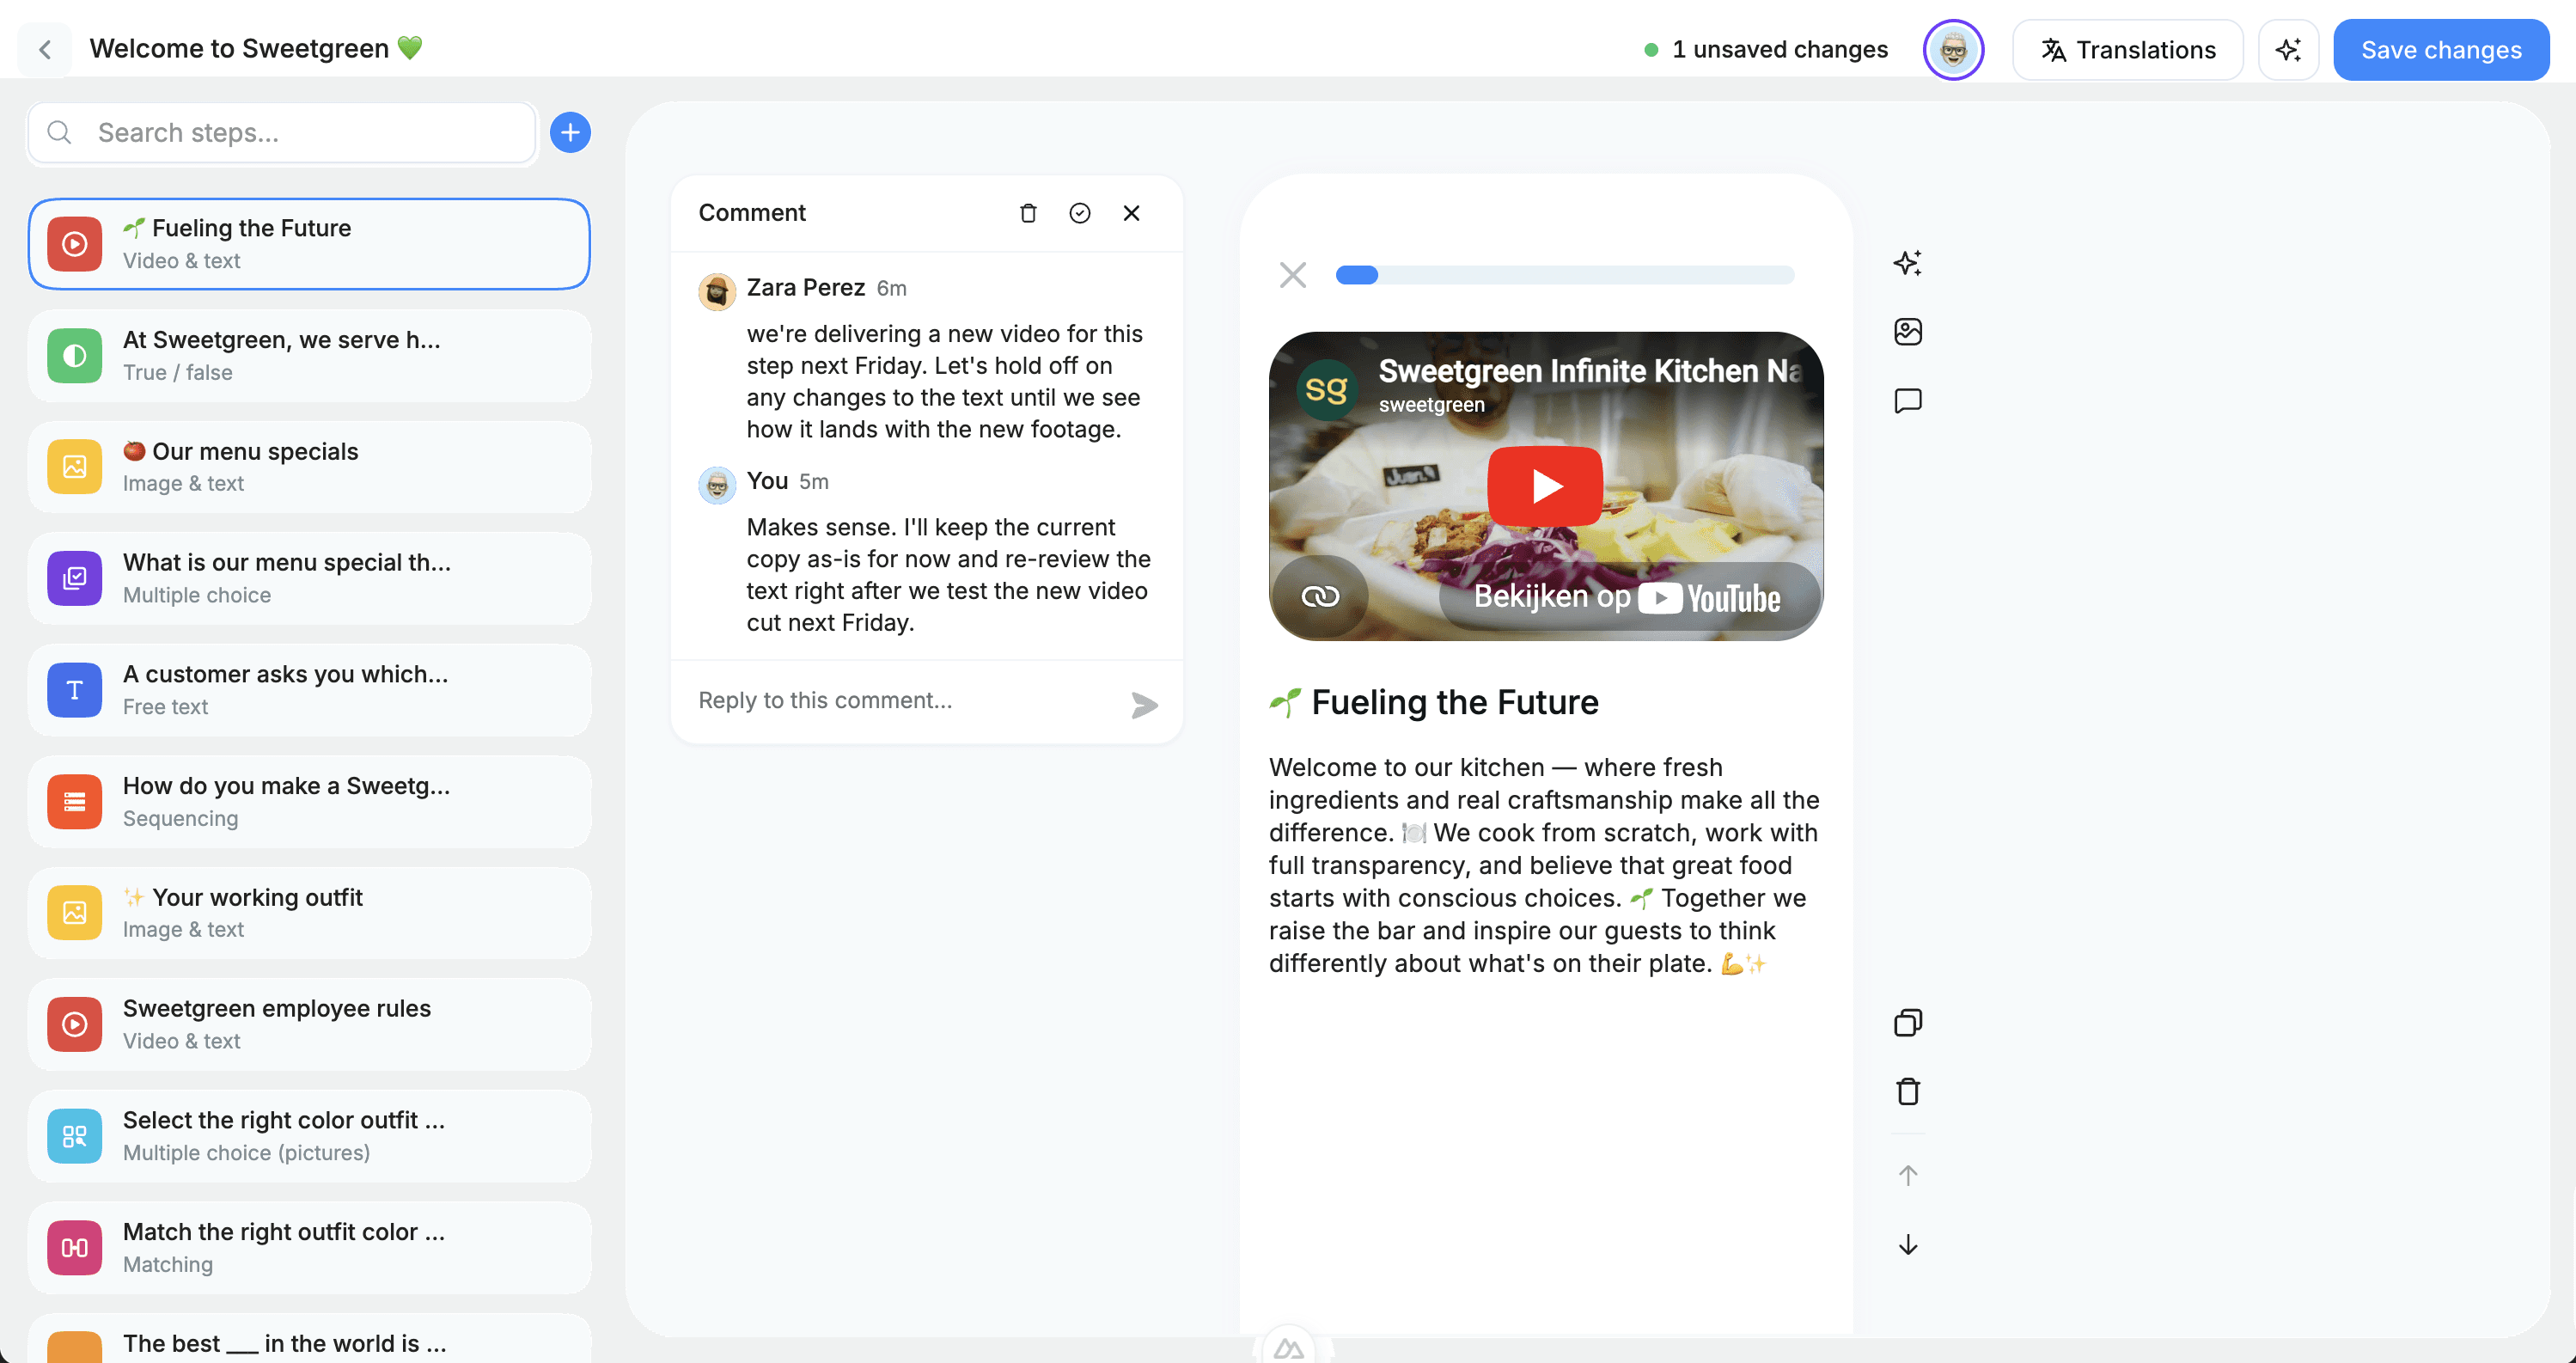Move step down with the down arrow
The image size is (2576, 1363).
point(1907,1245)
